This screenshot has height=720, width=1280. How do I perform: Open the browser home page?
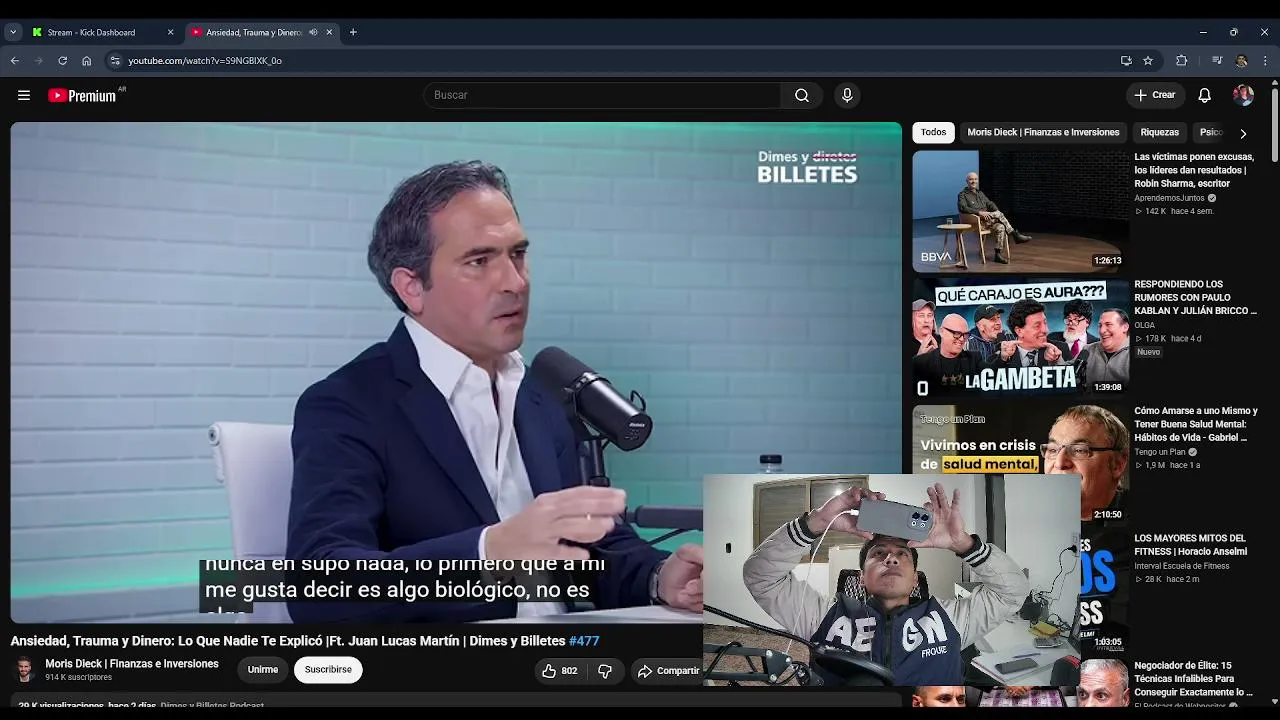pos(87,60)
